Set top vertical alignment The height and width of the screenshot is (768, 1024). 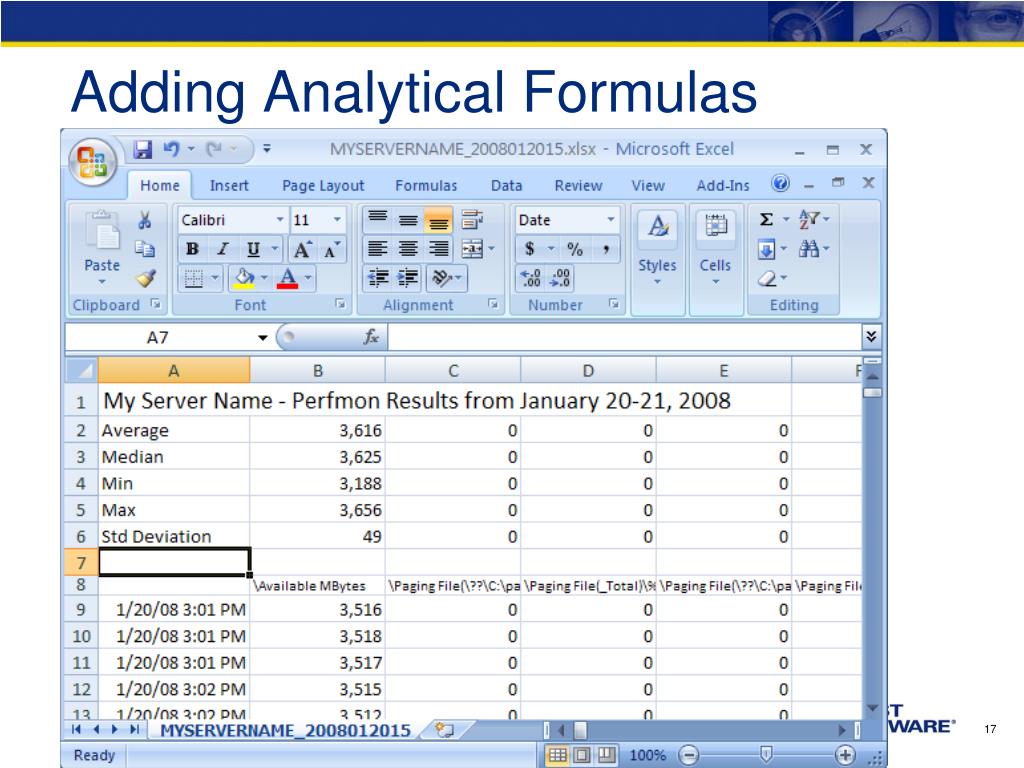(378, 220)
